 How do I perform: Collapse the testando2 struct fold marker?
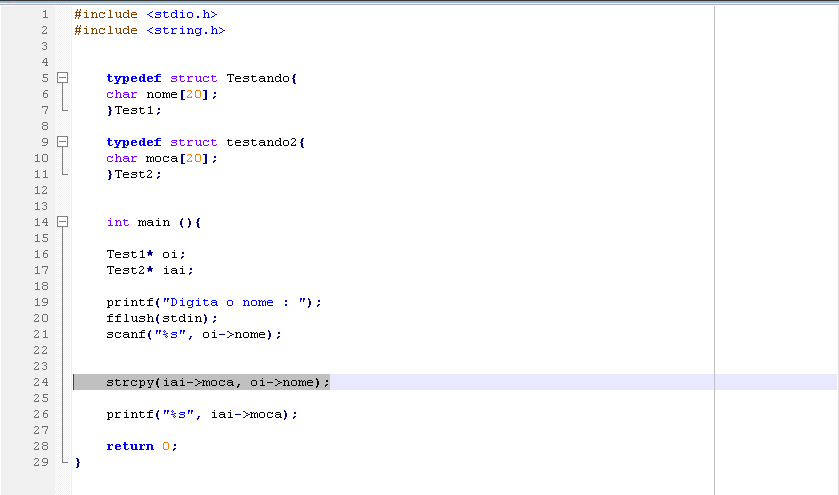tap(63, 142)
